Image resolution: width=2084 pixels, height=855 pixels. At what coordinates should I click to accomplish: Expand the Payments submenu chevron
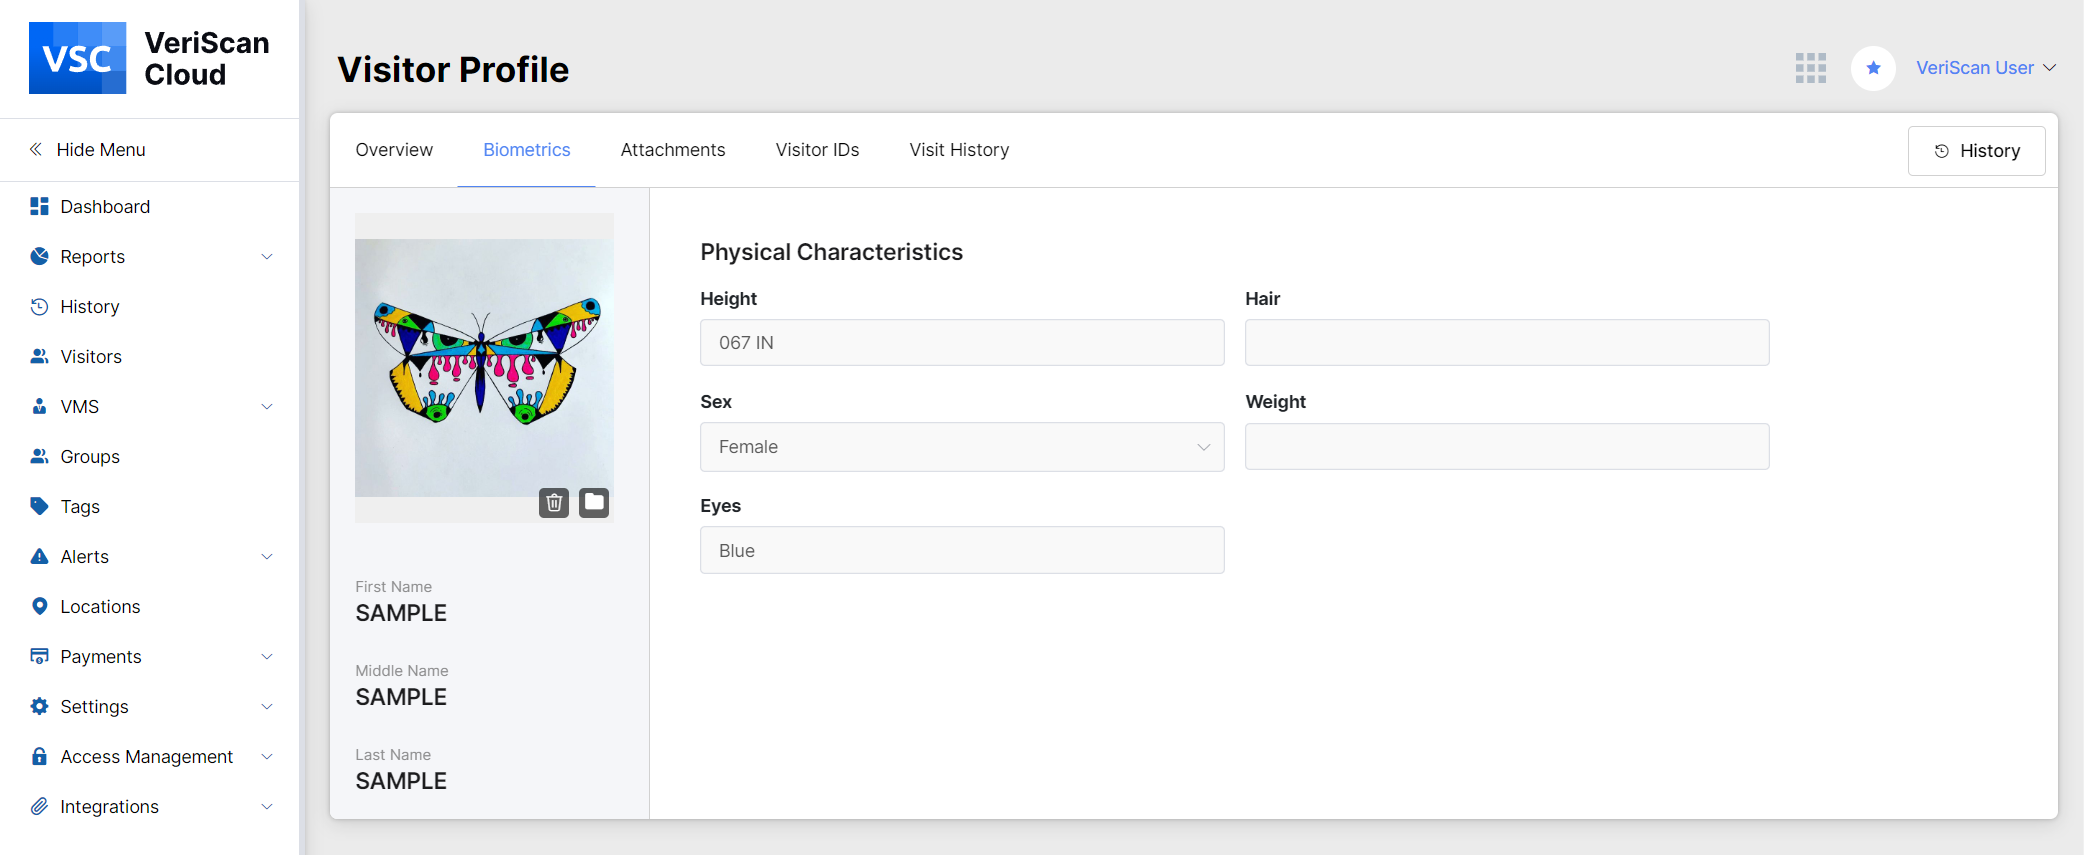point(267,656)
